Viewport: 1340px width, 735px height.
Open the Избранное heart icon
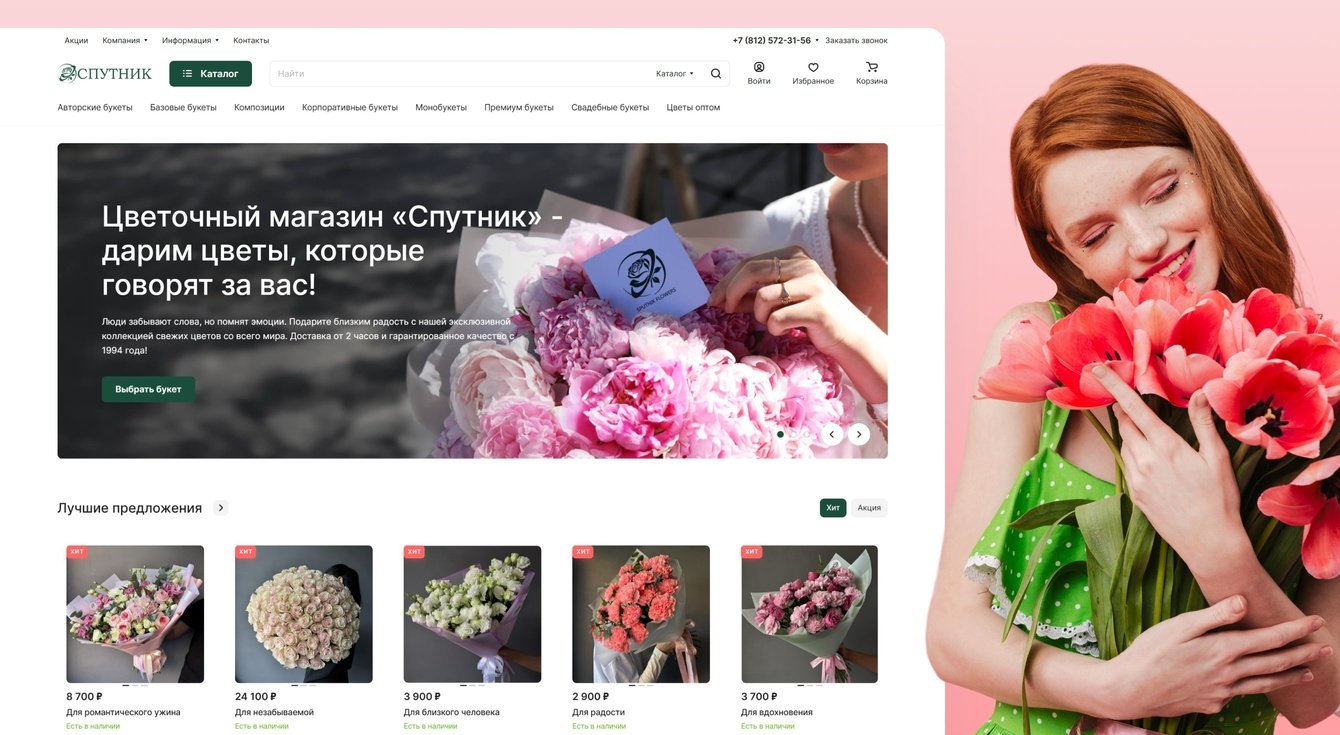tap(813, 67)
